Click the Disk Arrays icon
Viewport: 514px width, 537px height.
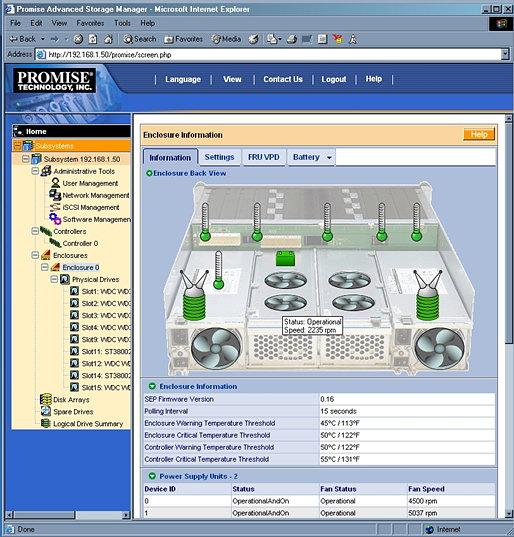[46, 399]
